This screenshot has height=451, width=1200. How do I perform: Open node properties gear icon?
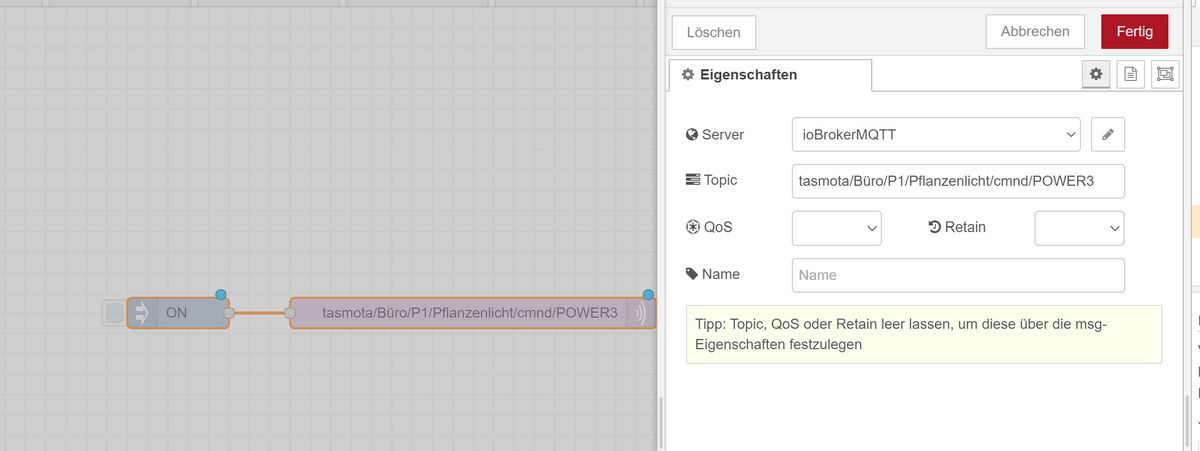pos(1096,74)
